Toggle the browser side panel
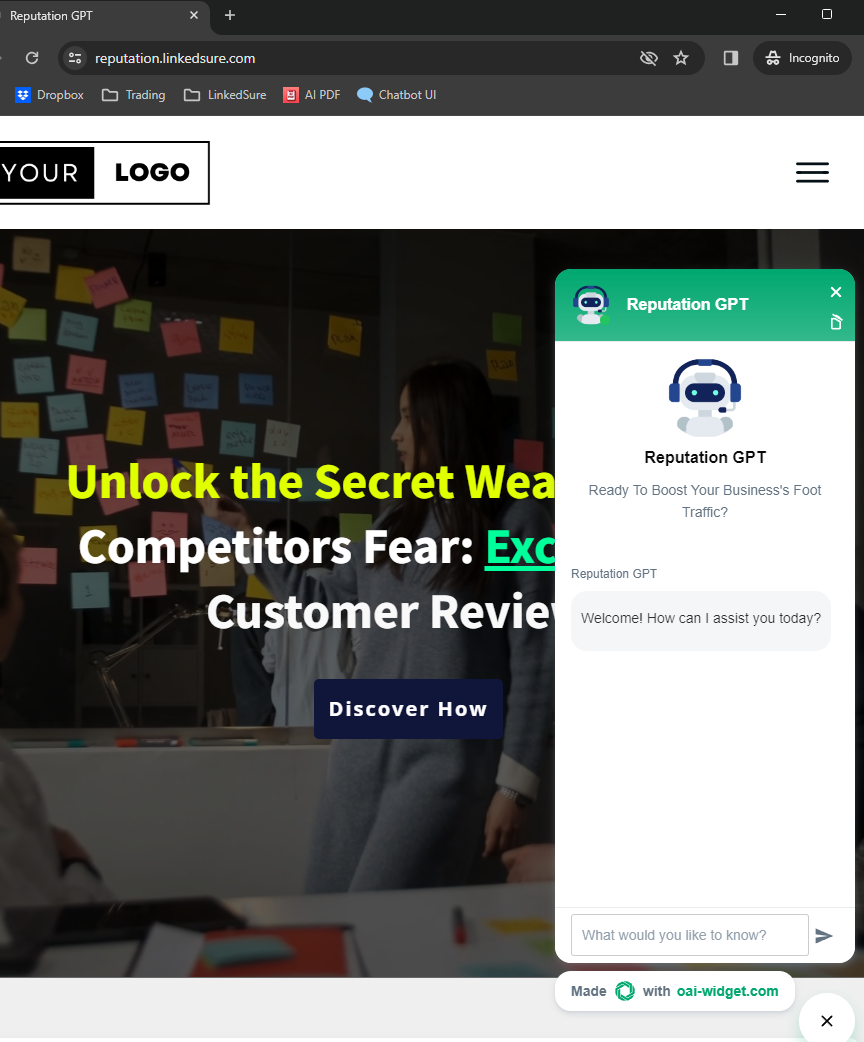The width and height of the screenshot is (864, 1042). (x=730, y=58)
